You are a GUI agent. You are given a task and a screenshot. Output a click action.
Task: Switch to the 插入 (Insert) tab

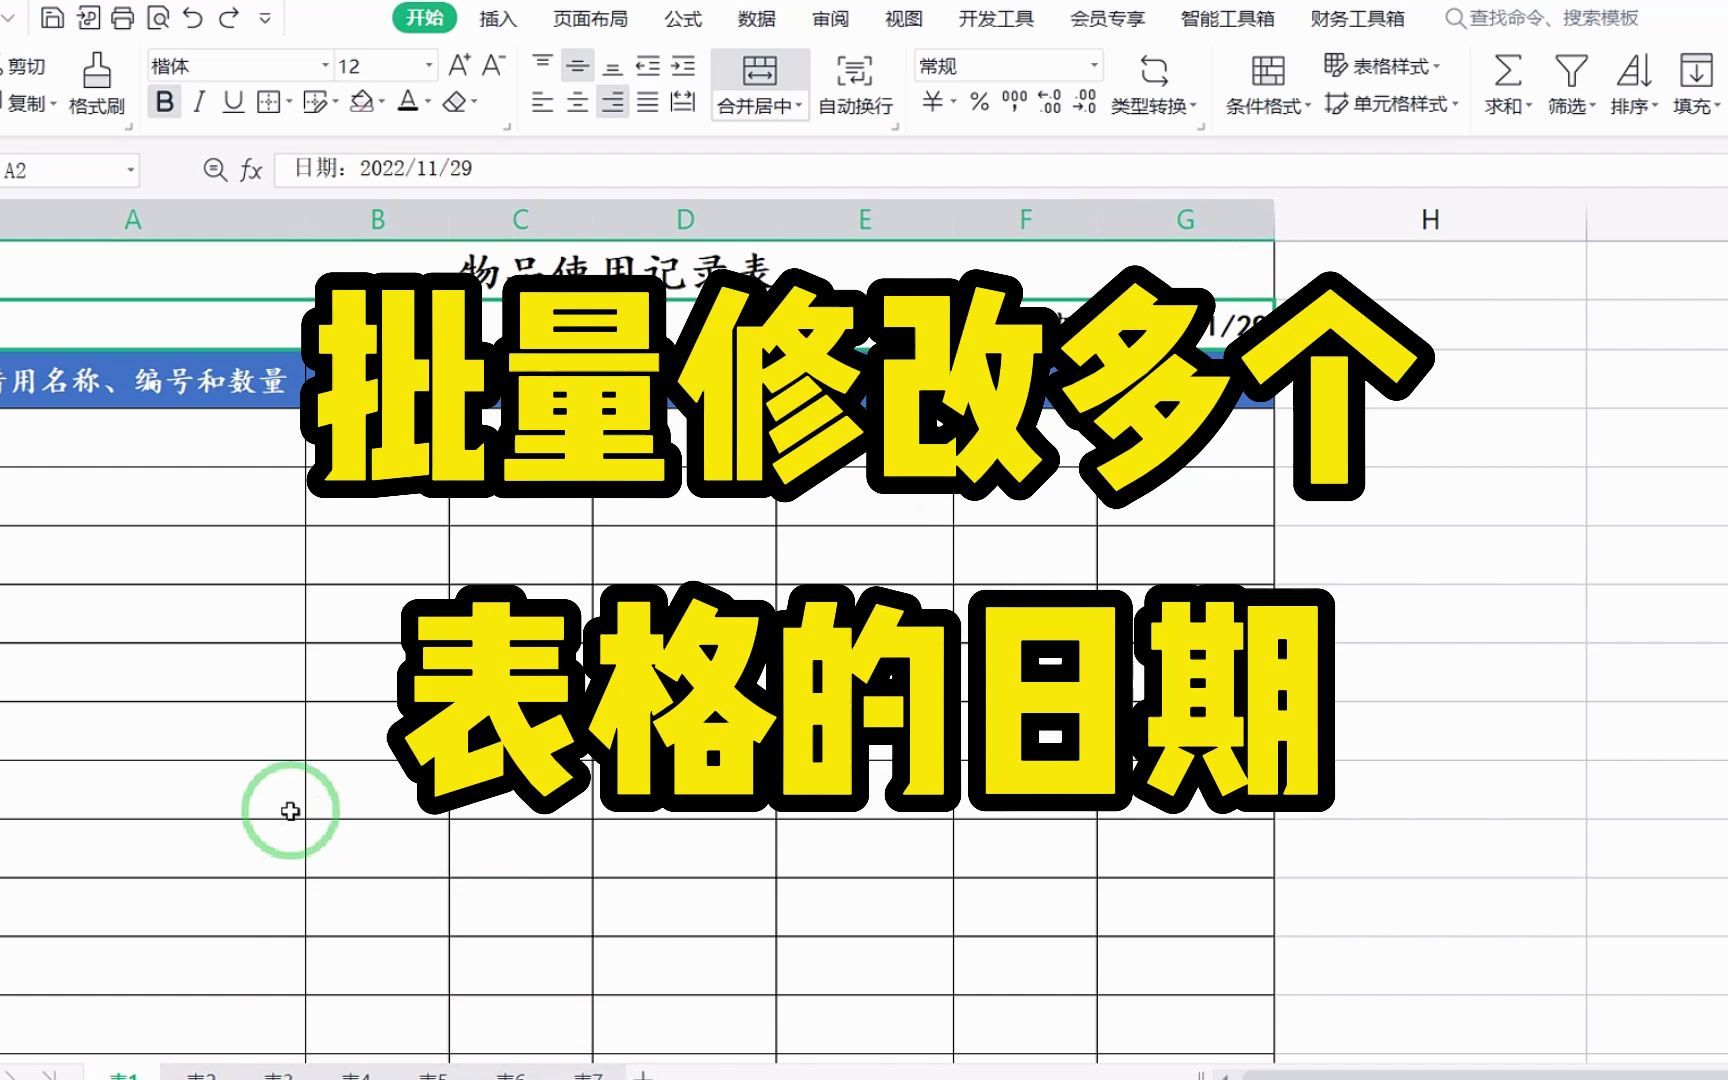(x=497, y=18)
